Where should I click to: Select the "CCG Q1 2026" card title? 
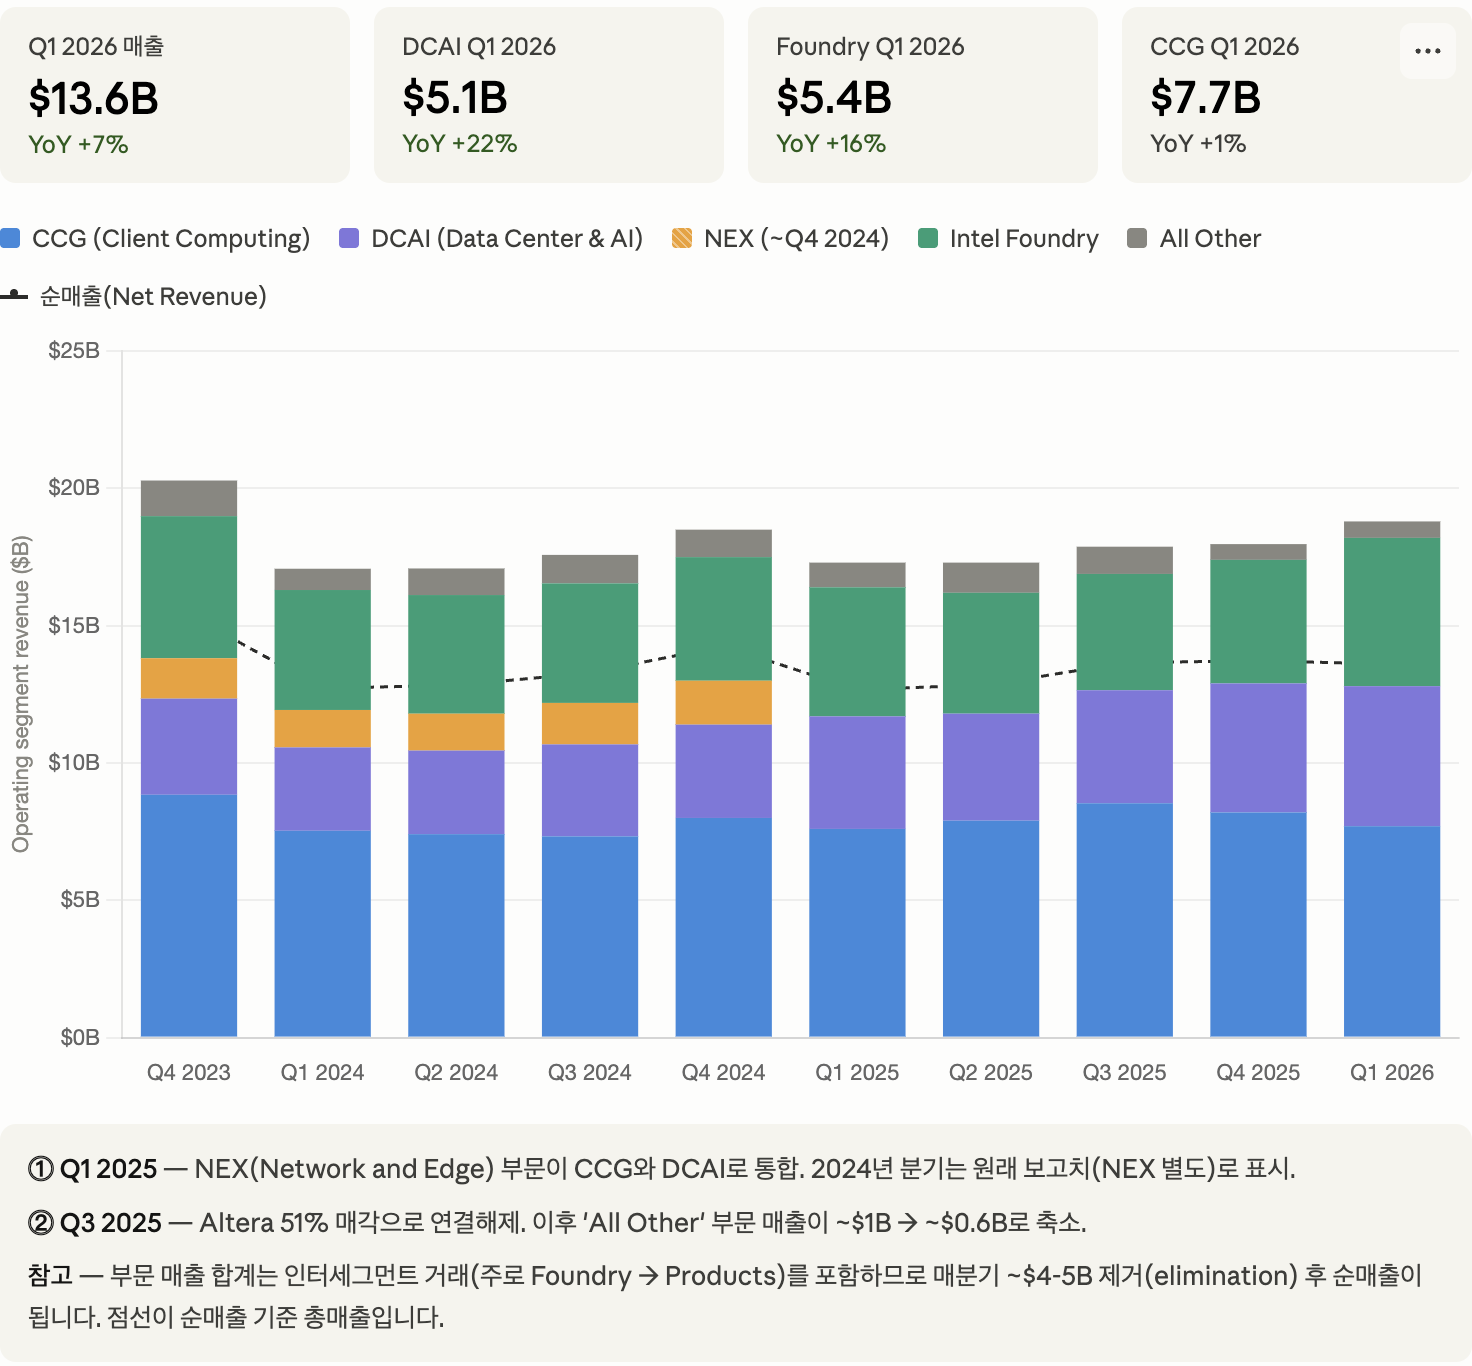[1224, 46]
